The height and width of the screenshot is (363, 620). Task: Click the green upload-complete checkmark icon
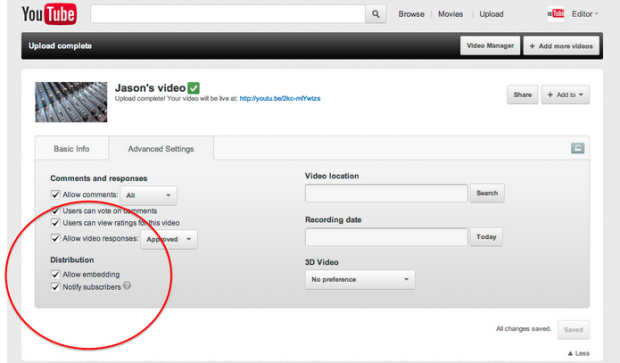pyautogui.click(x=193, y=88)
